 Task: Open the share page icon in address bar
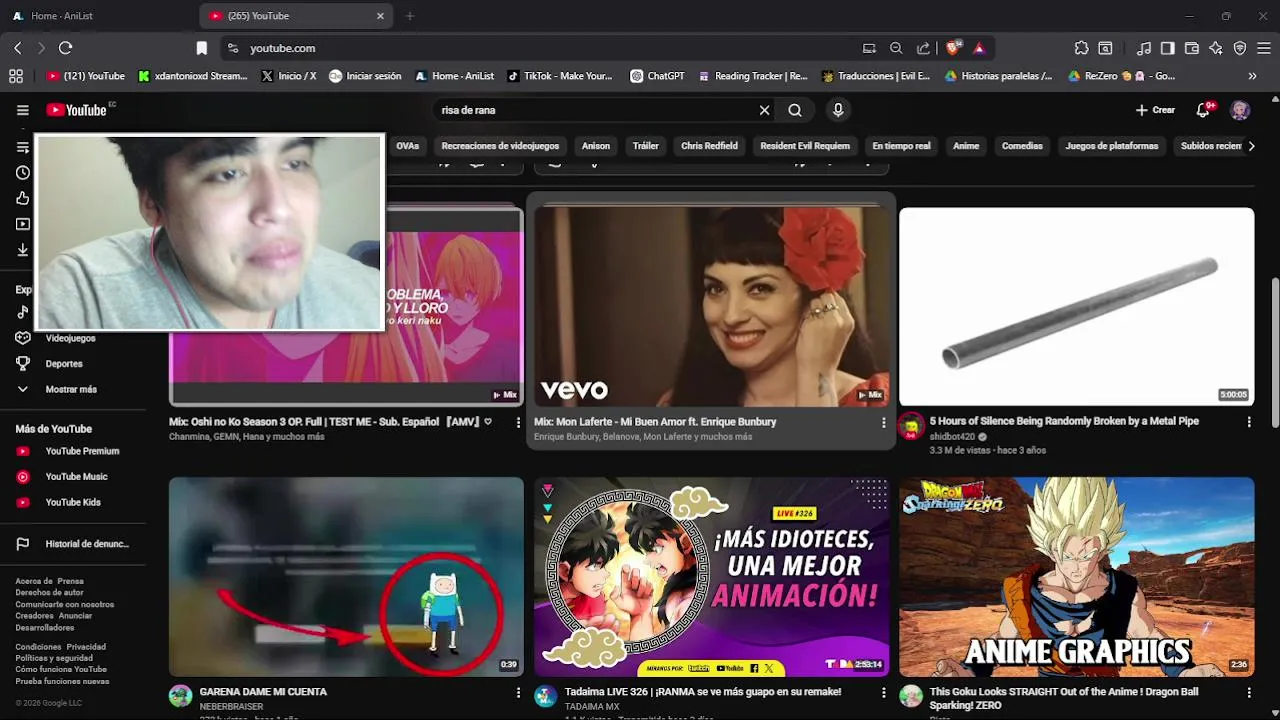pos(923,48)
